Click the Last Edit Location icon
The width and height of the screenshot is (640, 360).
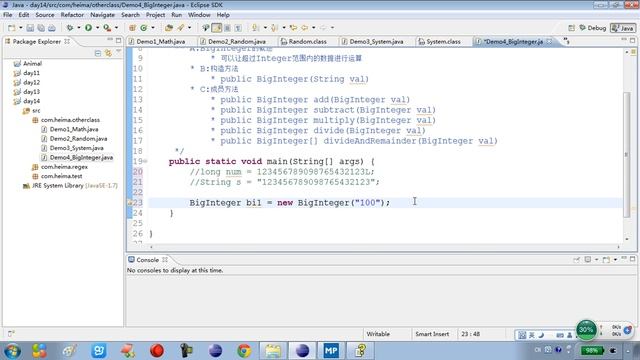point(293,28)
